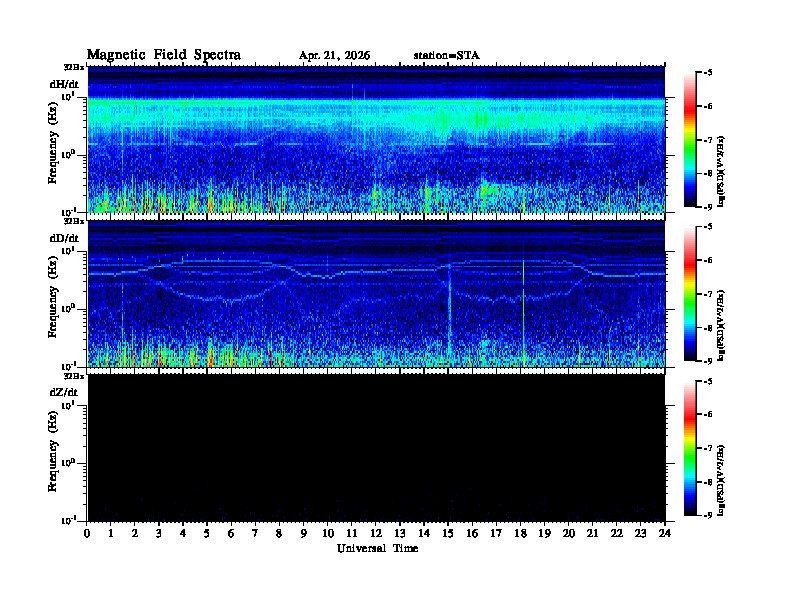The height and width of the screenshot is (612, 792).
Task: Click hour label 0 on time axis
Action: (x=87, y=533)
